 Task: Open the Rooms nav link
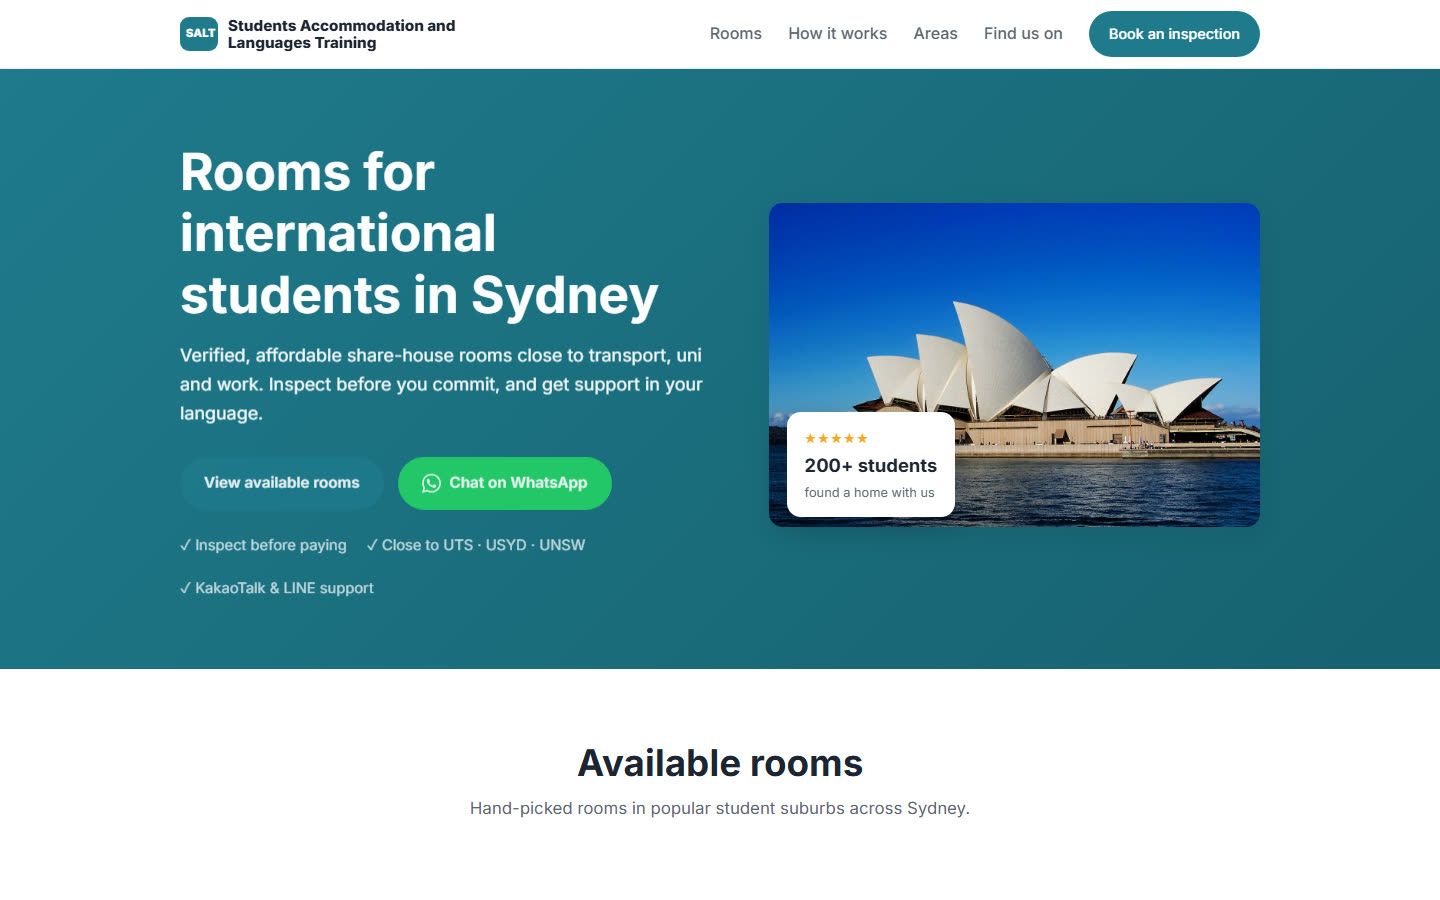[x=736, y=34]
